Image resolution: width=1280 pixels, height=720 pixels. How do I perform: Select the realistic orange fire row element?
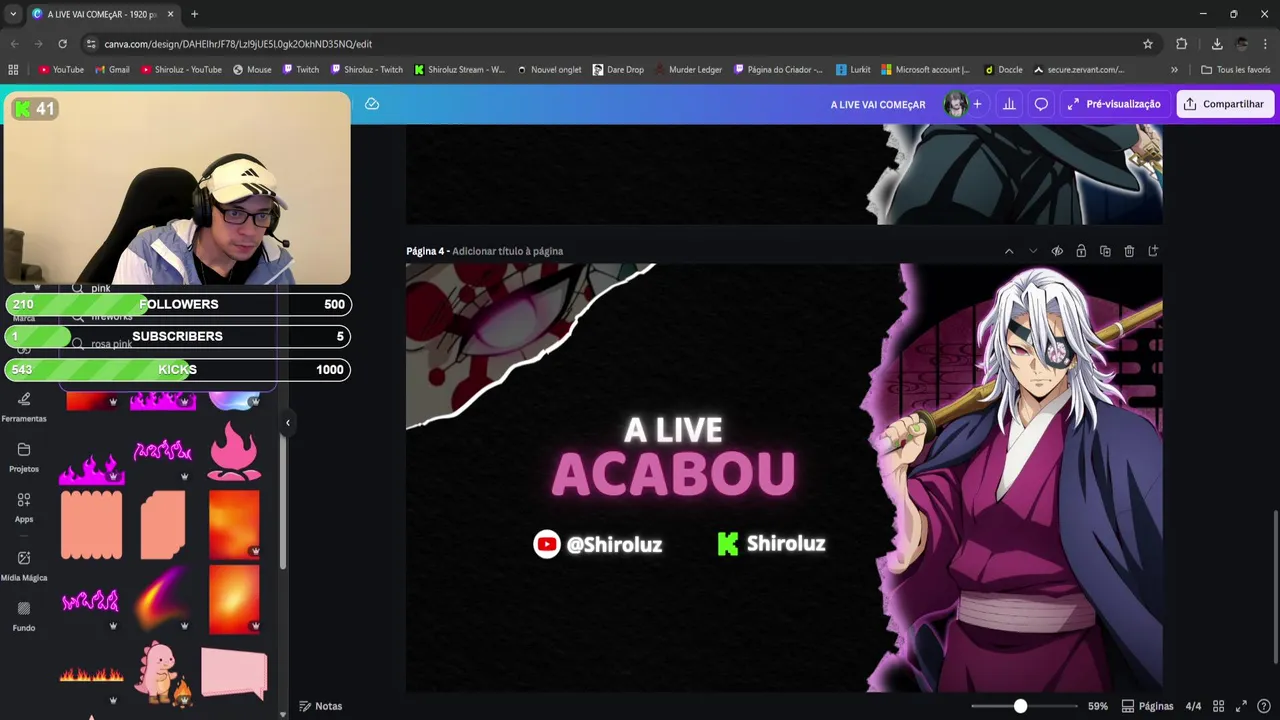click(91, 675)
